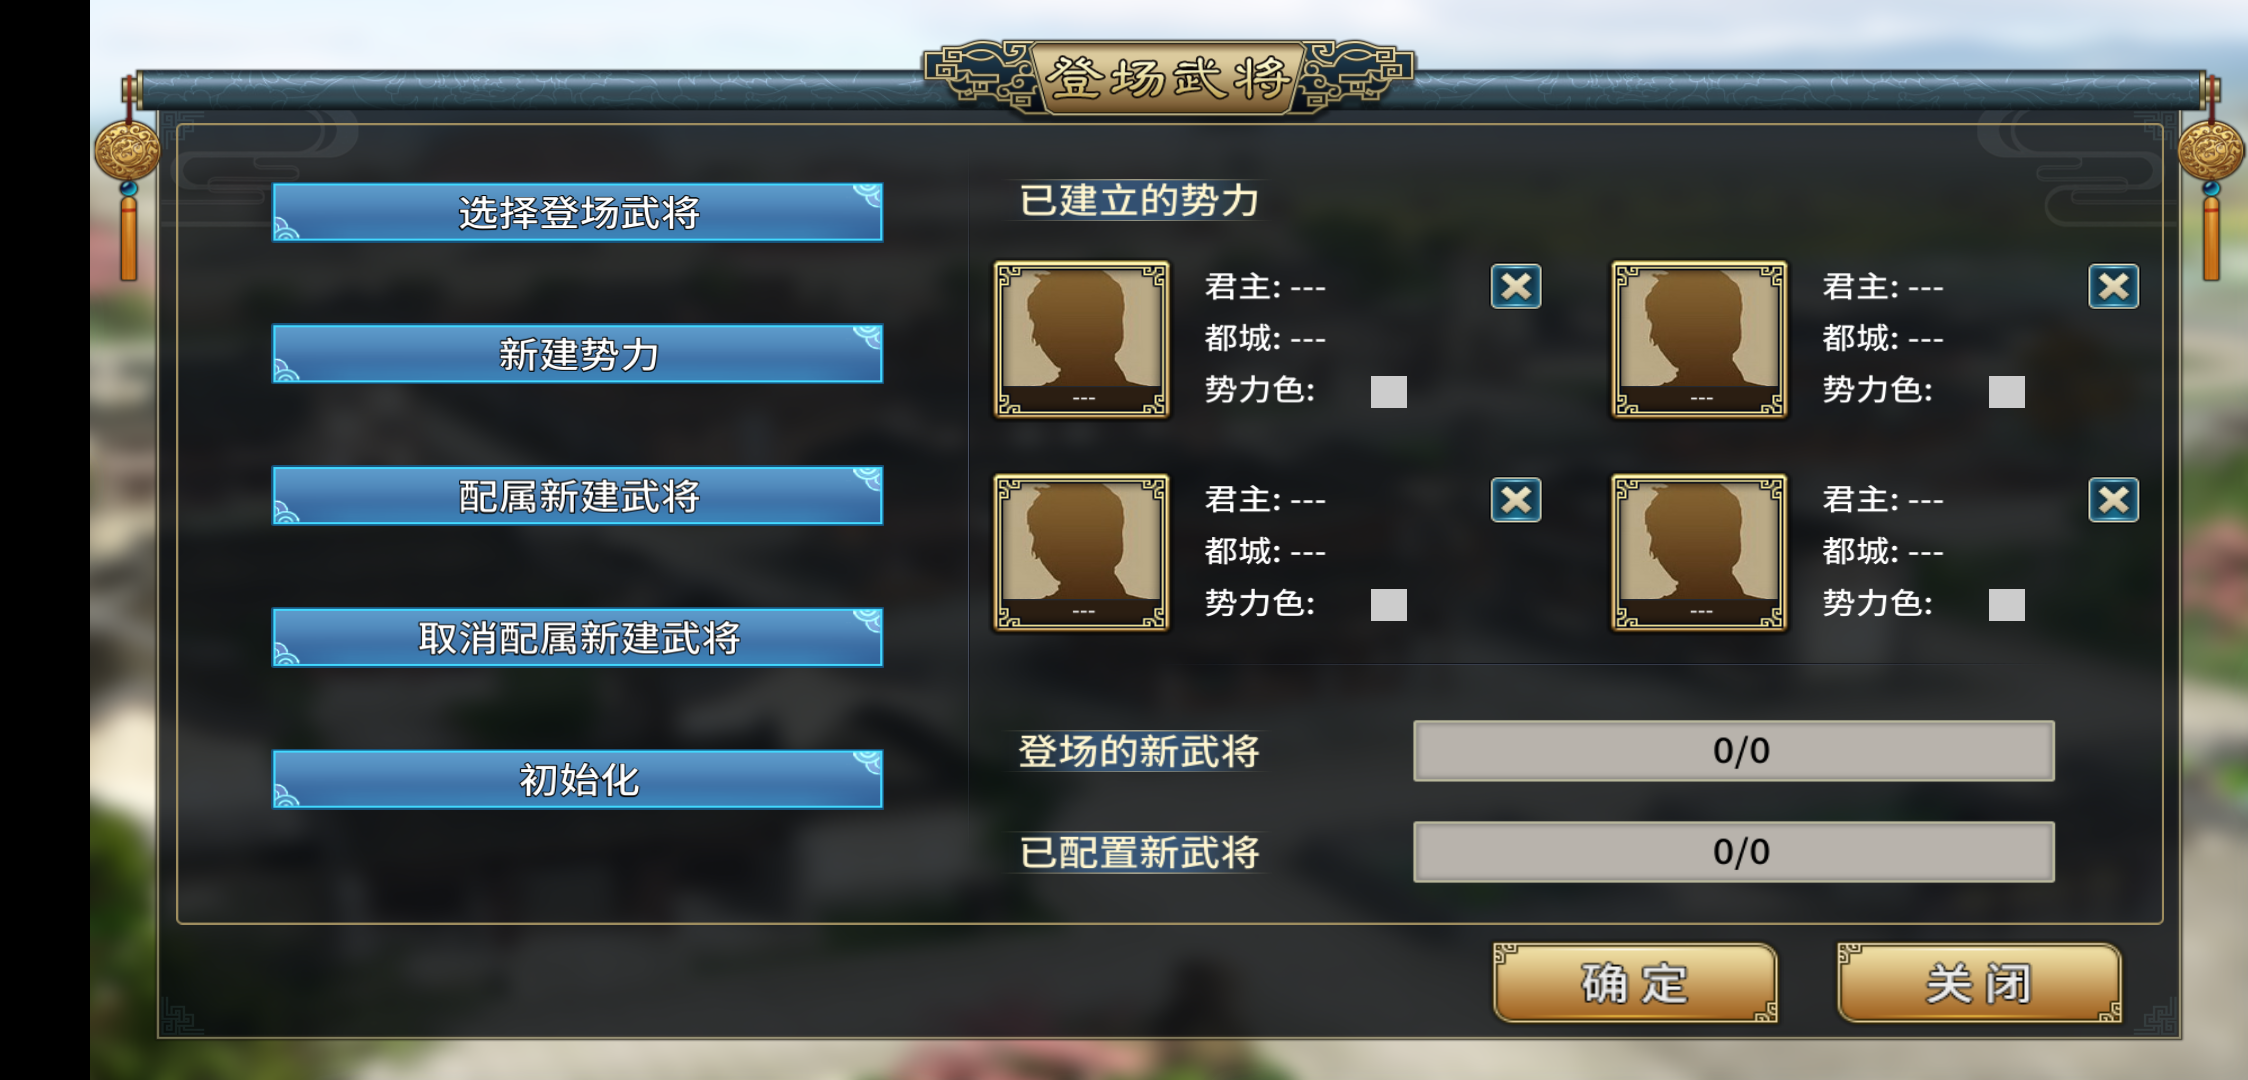This screenshot has width=2248, height=1080.
Task: Remove the bottom-right faction with its X icon
Action: tap(2113, 500)
